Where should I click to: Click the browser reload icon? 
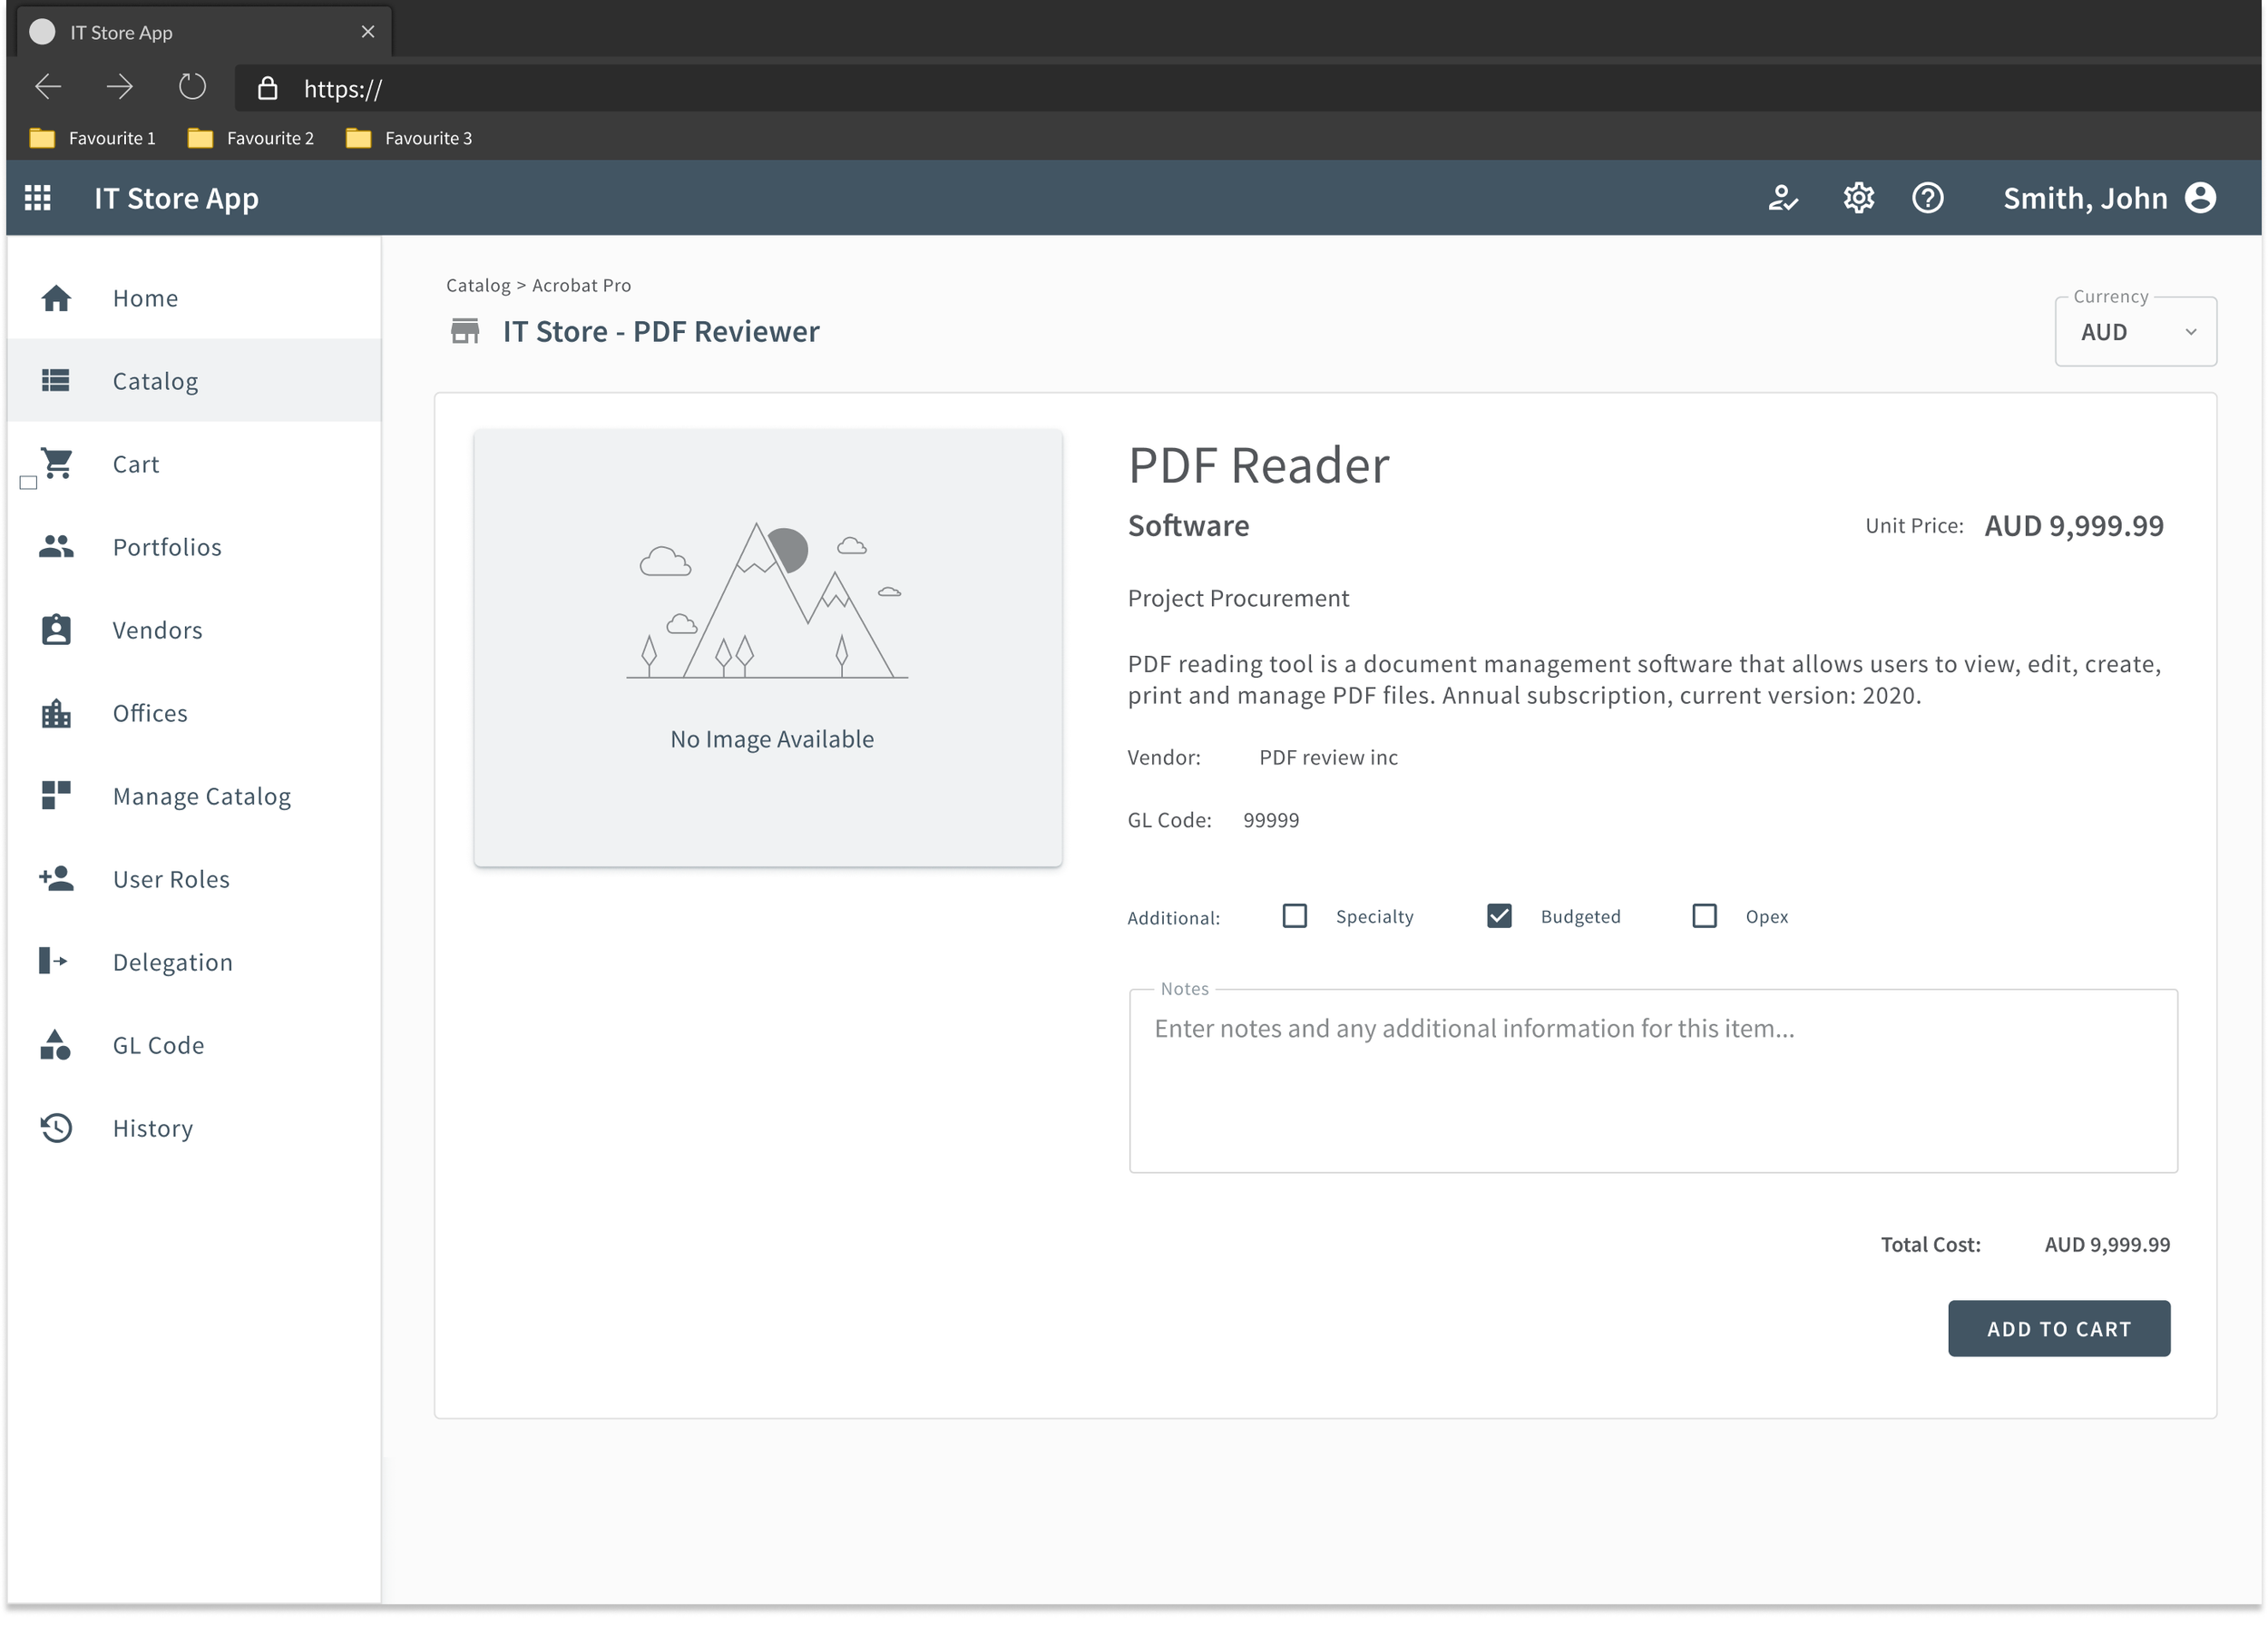pyautogui.click(x=192, y=88)
